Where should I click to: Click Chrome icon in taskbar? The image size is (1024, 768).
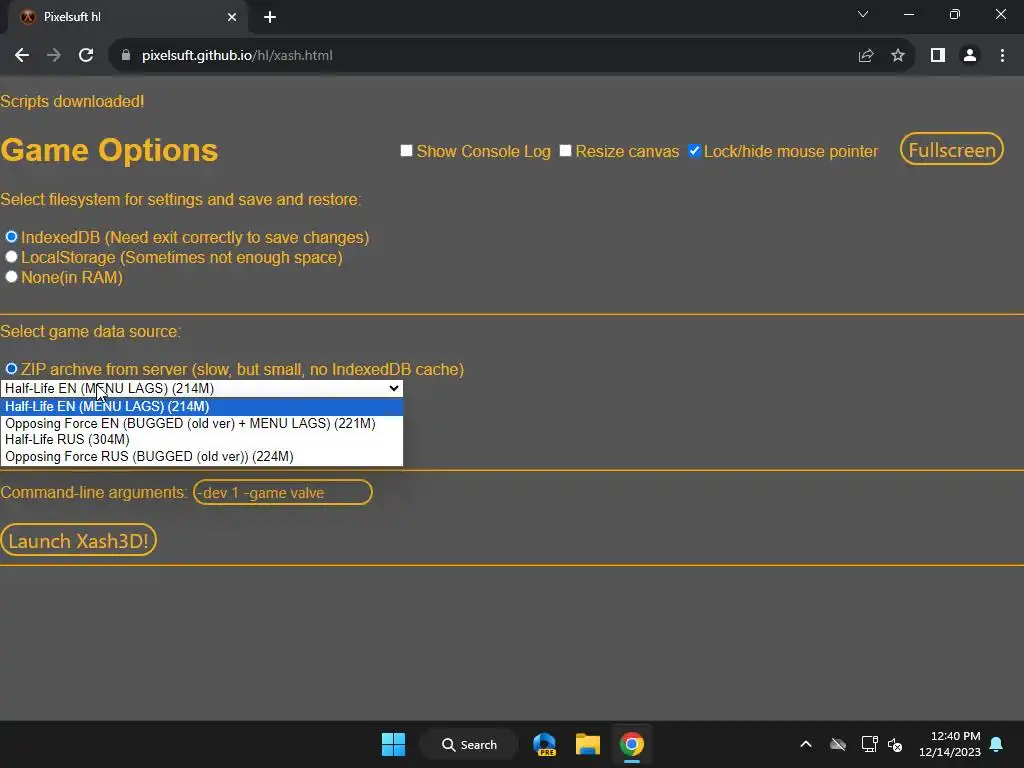(x=632, y=744)
